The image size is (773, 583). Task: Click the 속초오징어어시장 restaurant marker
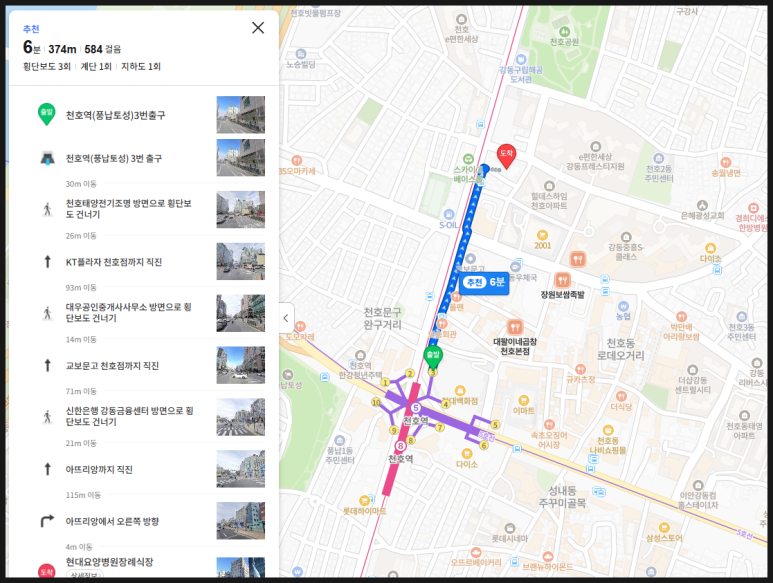(x=549, y=424)
